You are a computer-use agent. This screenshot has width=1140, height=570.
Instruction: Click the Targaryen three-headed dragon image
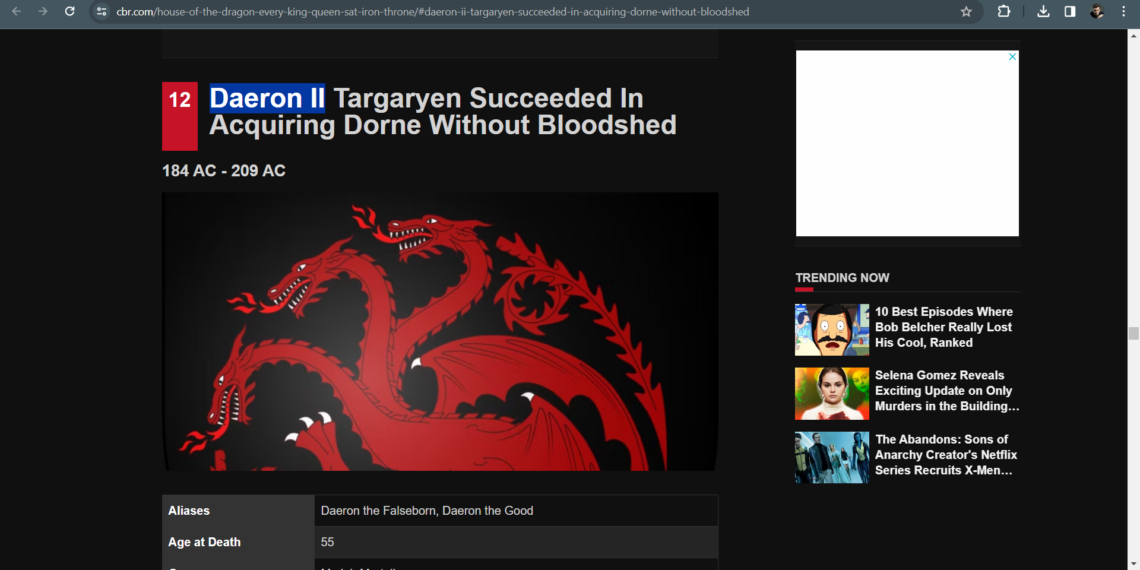(x=440, y=332)
